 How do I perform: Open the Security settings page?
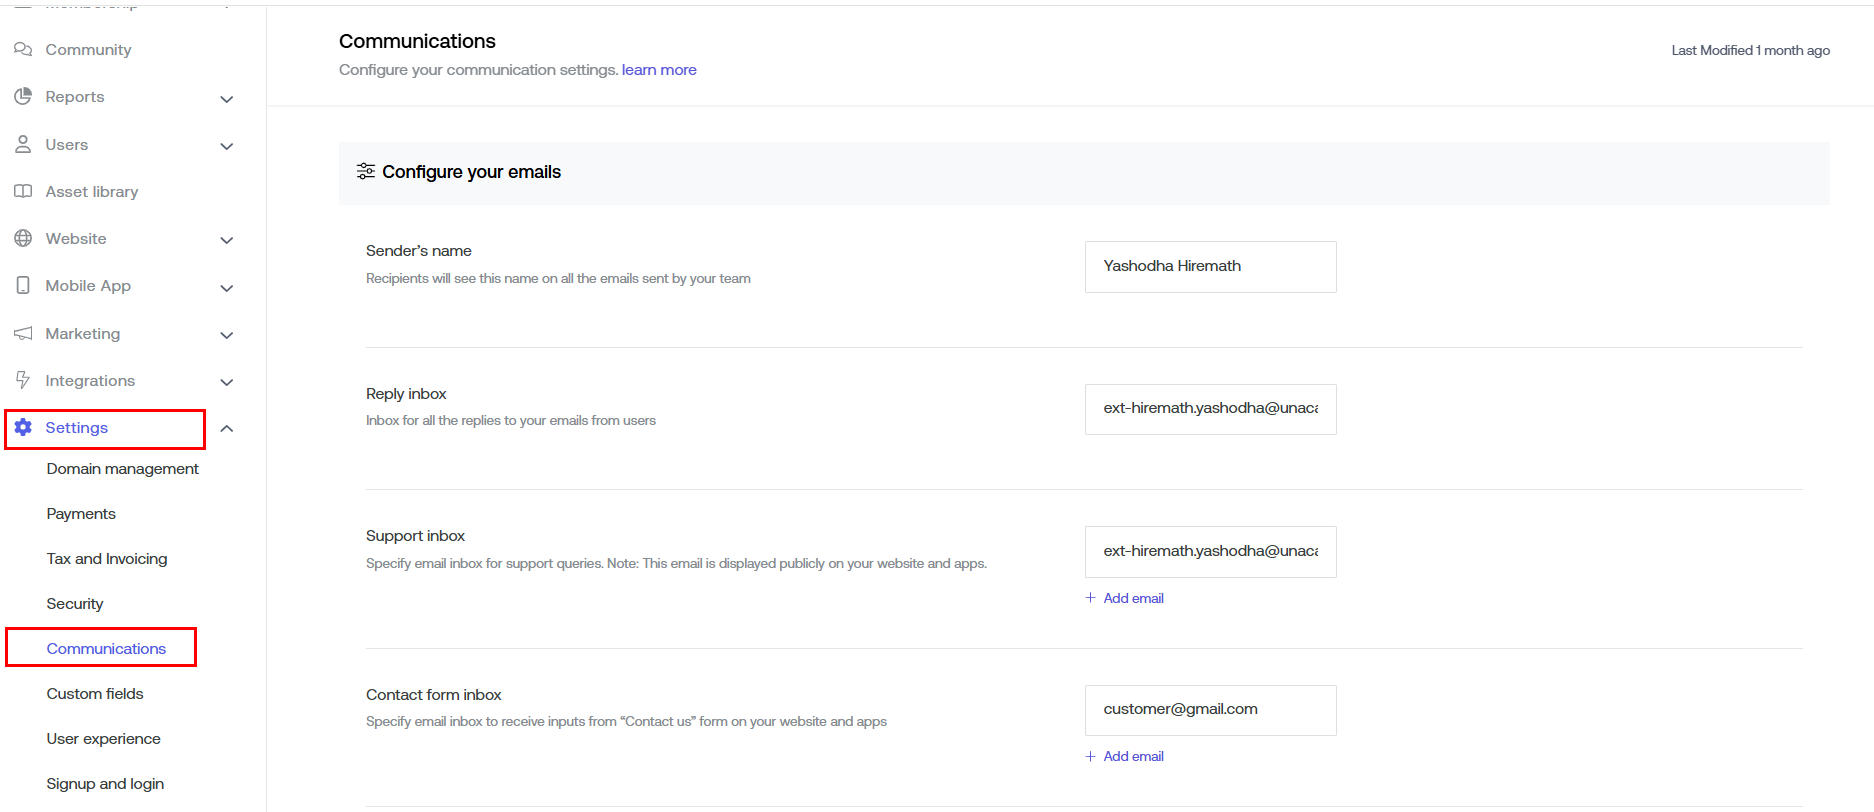click(75, 604)
